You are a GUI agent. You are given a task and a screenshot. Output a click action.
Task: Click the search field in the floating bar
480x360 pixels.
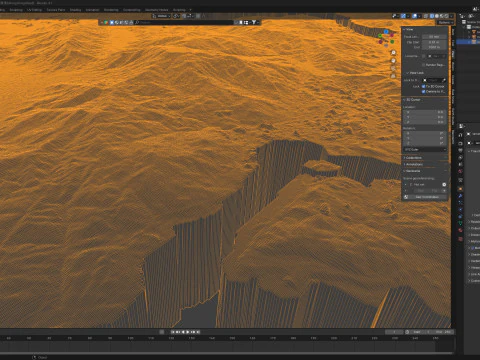coord(185,22)
